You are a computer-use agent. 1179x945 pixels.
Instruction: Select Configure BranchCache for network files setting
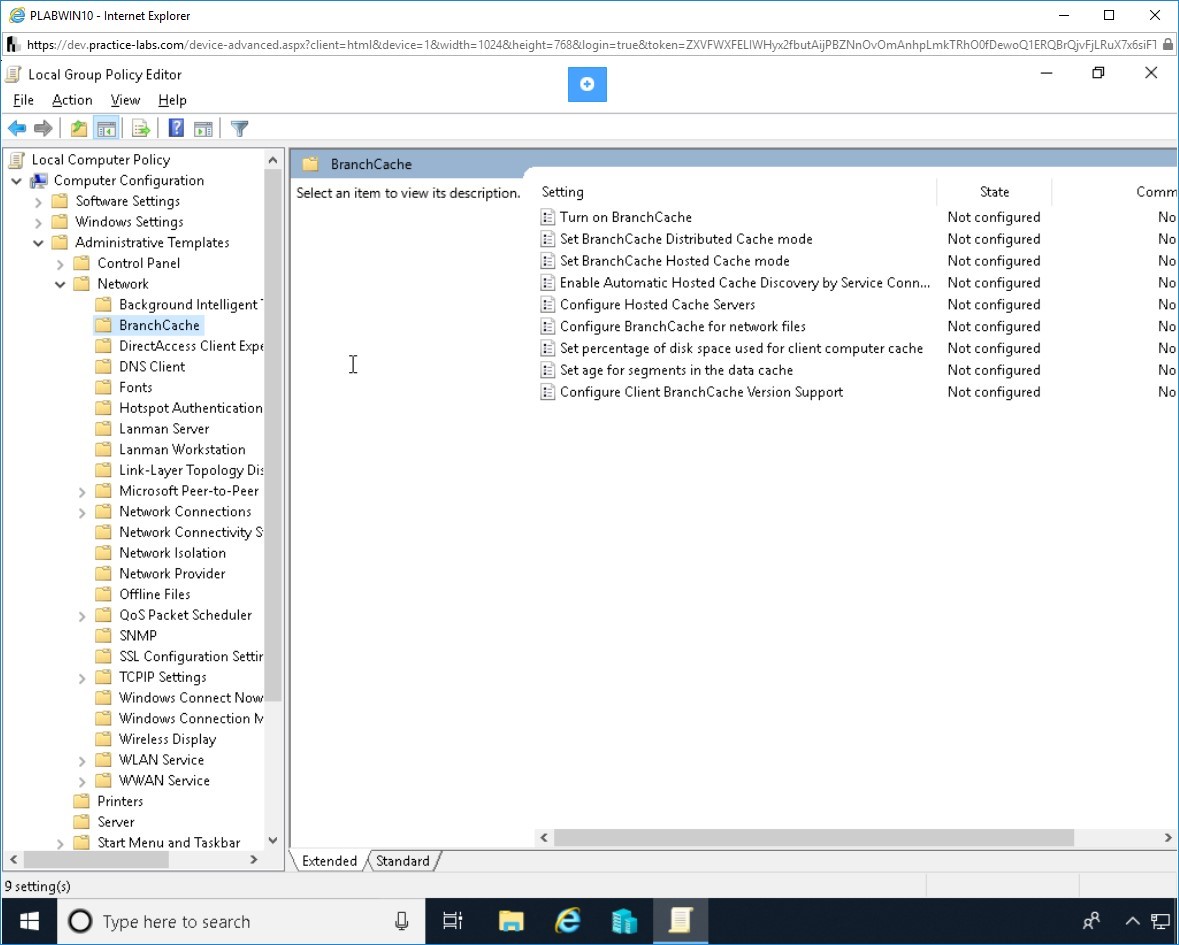tap(683, 326)
